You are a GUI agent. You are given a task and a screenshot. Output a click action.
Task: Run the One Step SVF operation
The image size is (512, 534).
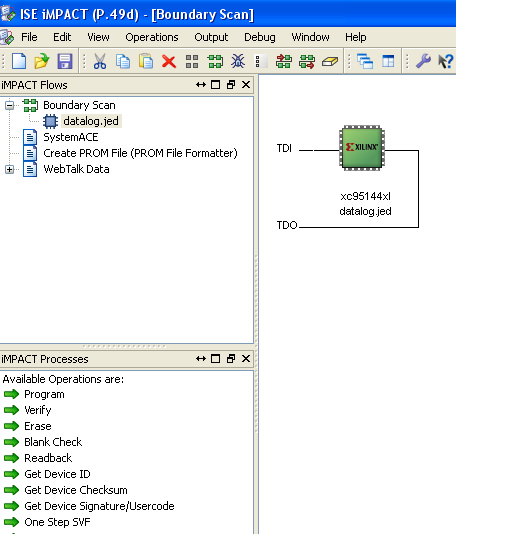tap(57, 522)
